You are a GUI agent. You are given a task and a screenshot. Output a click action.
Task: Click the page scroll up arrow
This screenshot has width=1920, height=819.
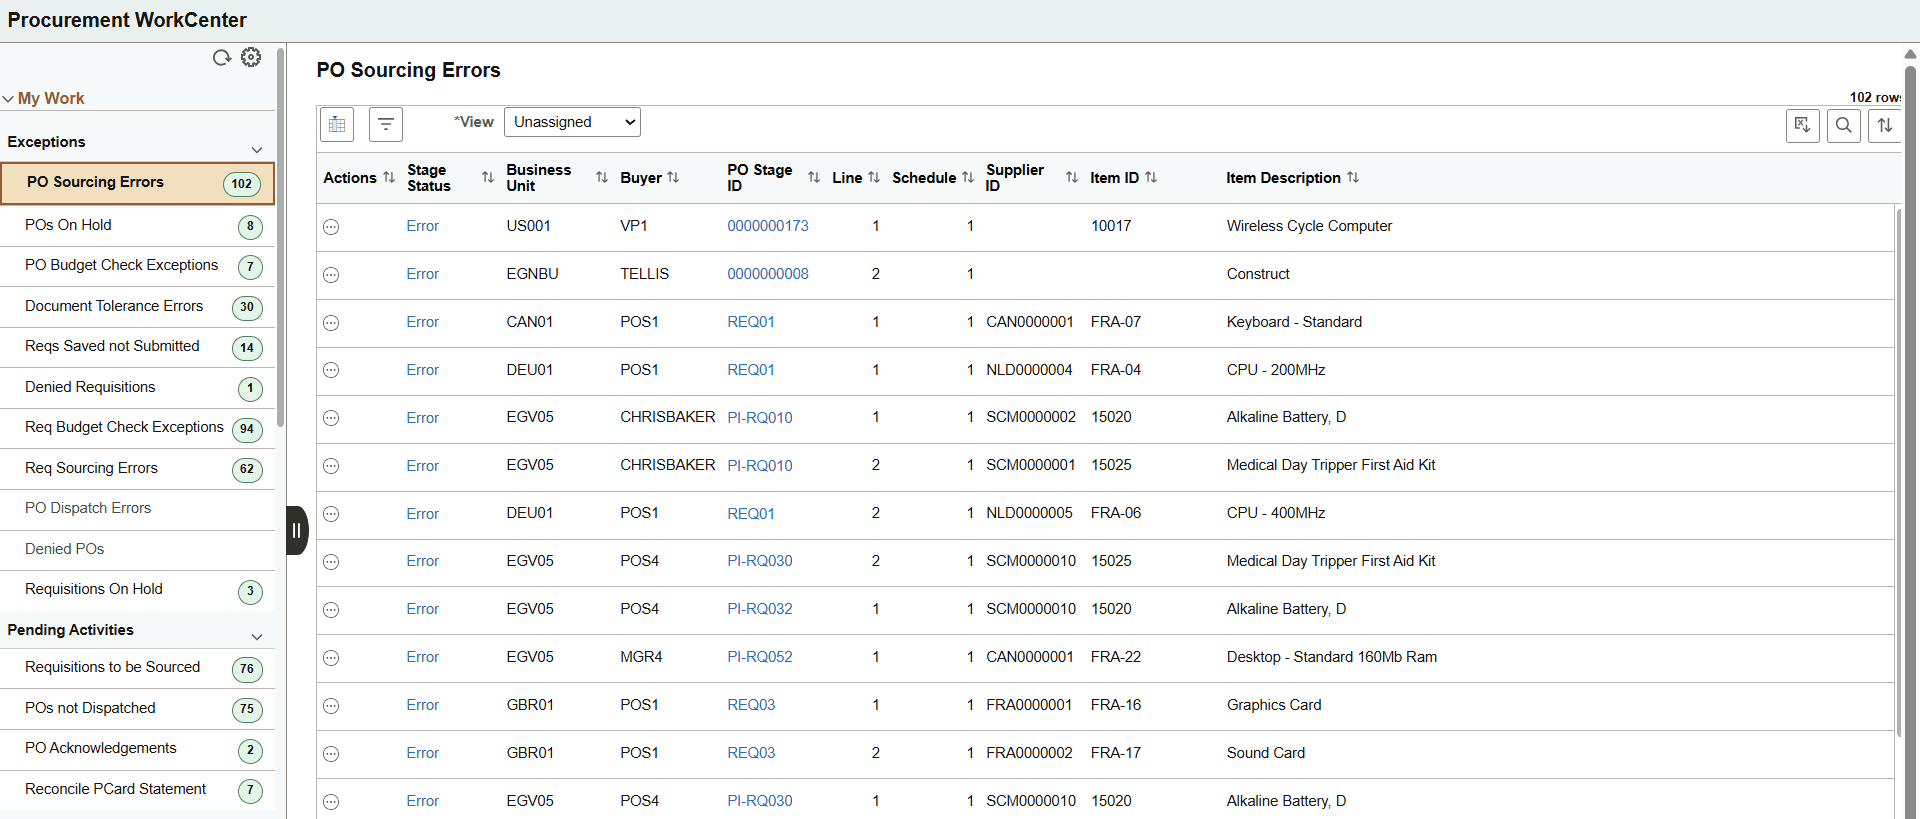[1911, 54]
